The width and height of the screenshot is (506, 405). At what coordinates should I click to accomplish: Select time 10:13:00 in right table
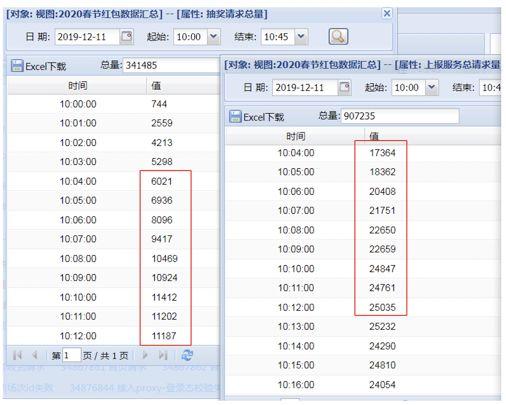296,326
